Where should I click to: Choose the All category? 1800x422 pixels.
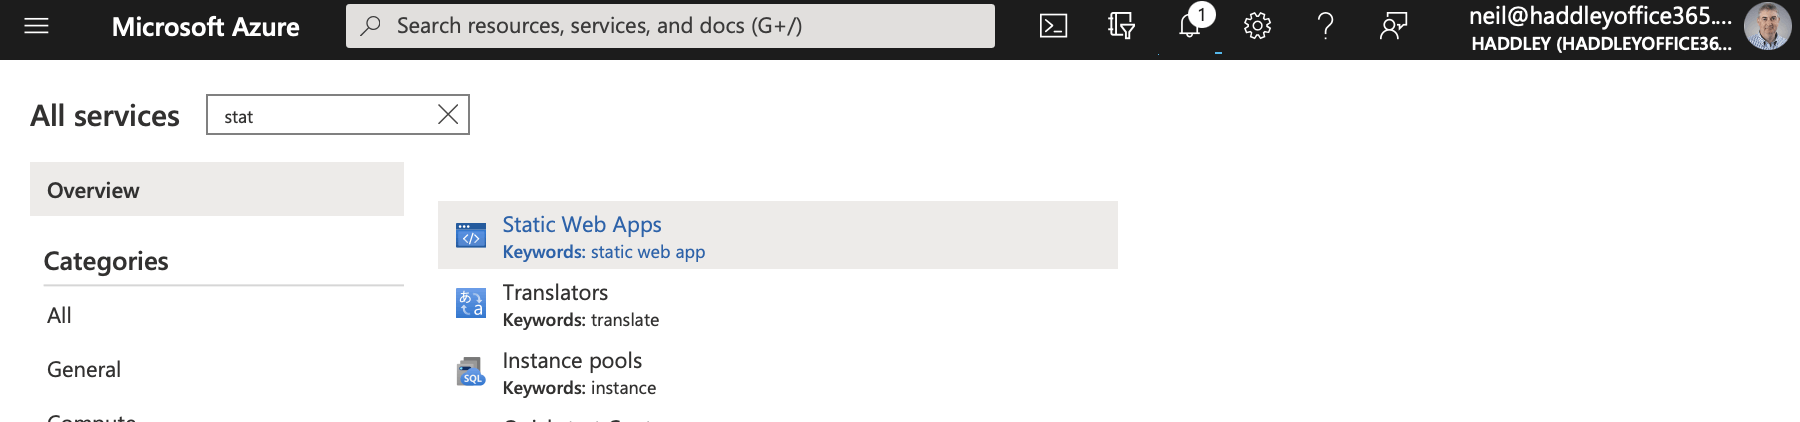click(59, 316)
